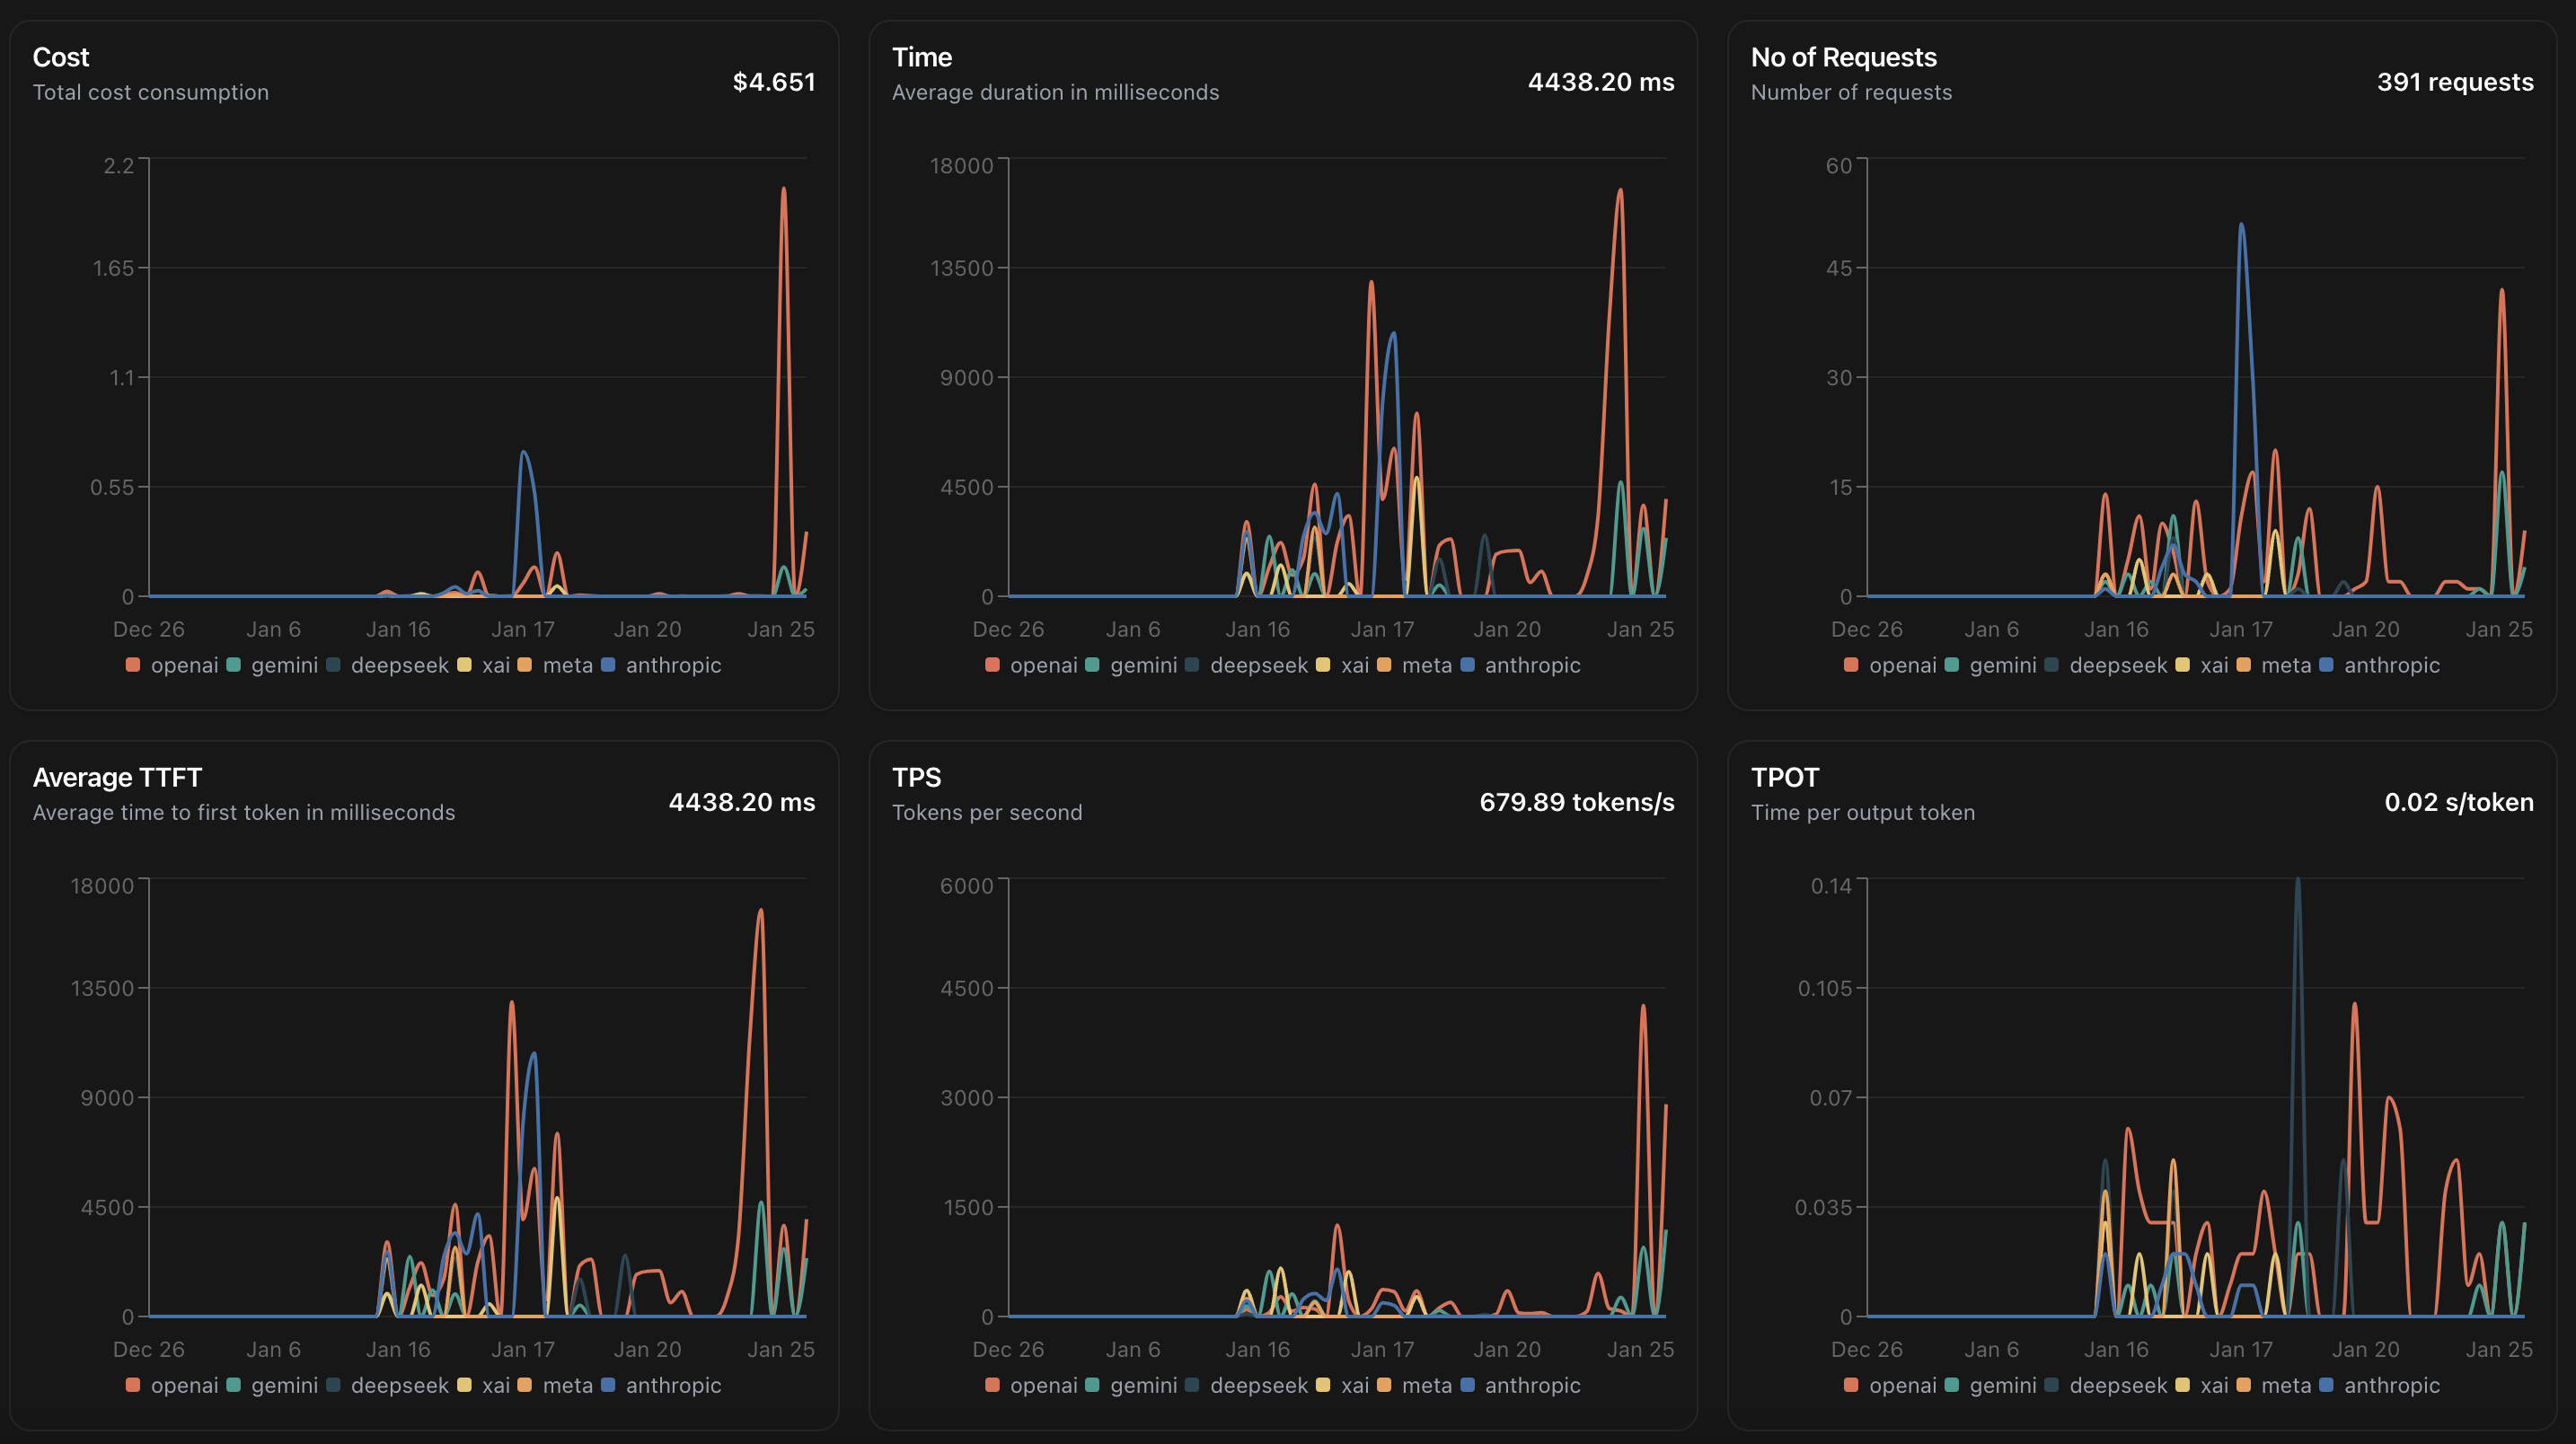2576x1444 pixels.
Task: Click the 0.02 s/token value
Action: (2459, 802)
